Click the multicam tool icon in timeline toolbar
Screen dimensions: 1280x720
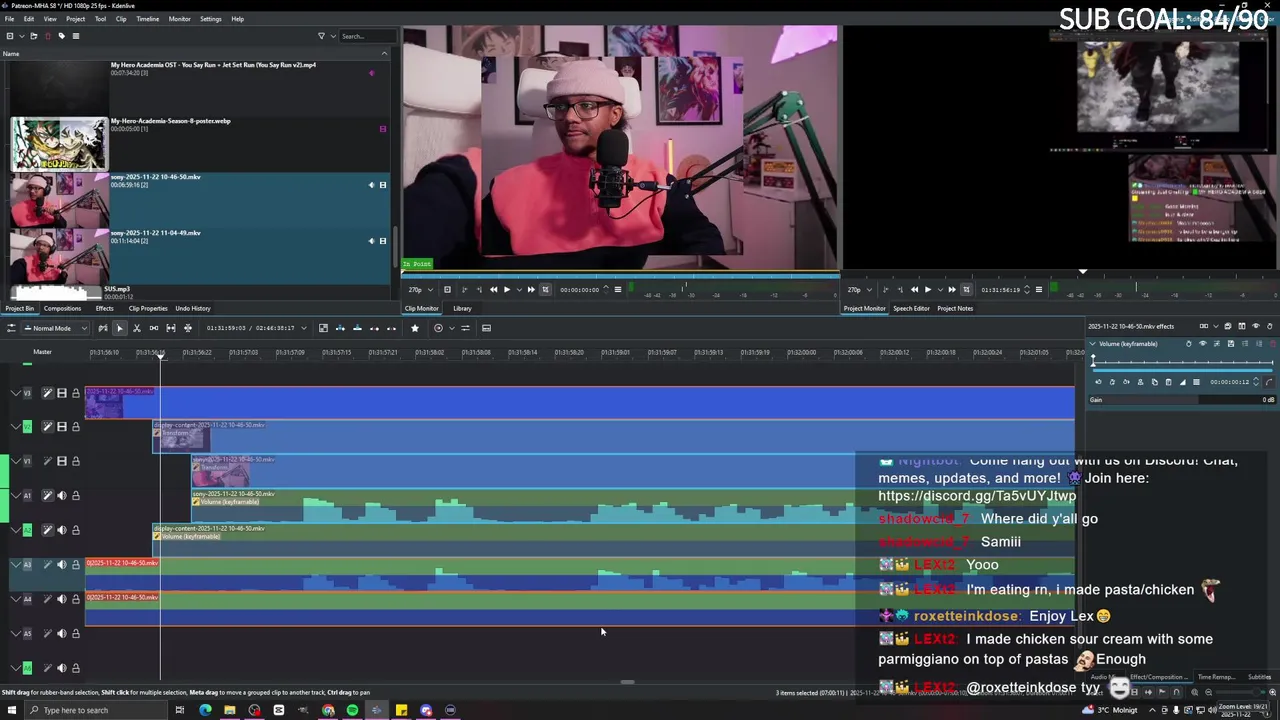coord(188,328)
